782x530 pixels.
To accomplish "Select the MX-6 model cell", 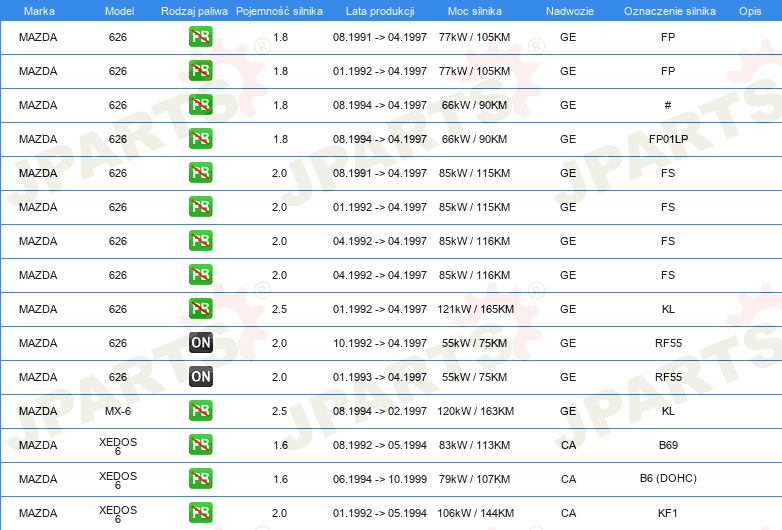I will coord(118,411).
